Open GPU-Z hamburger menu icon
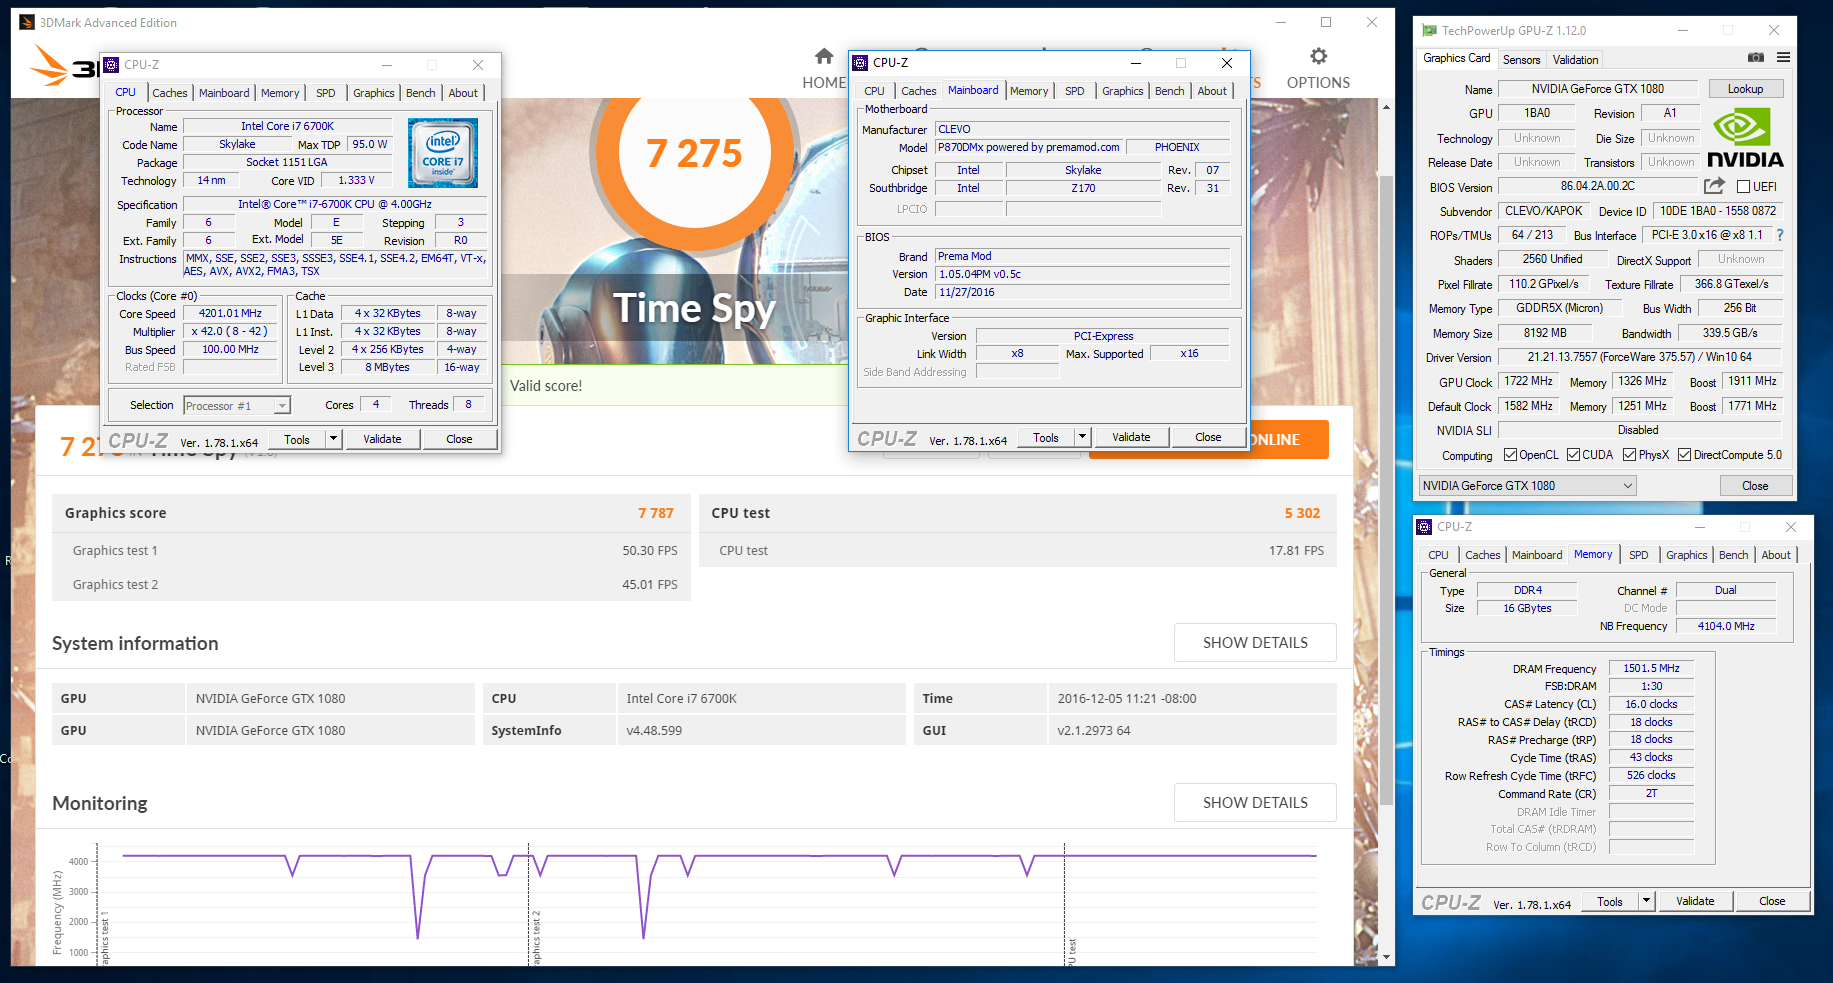Image resolution: width=1833 pixels, height=983 pixels. click(1783, 58)
